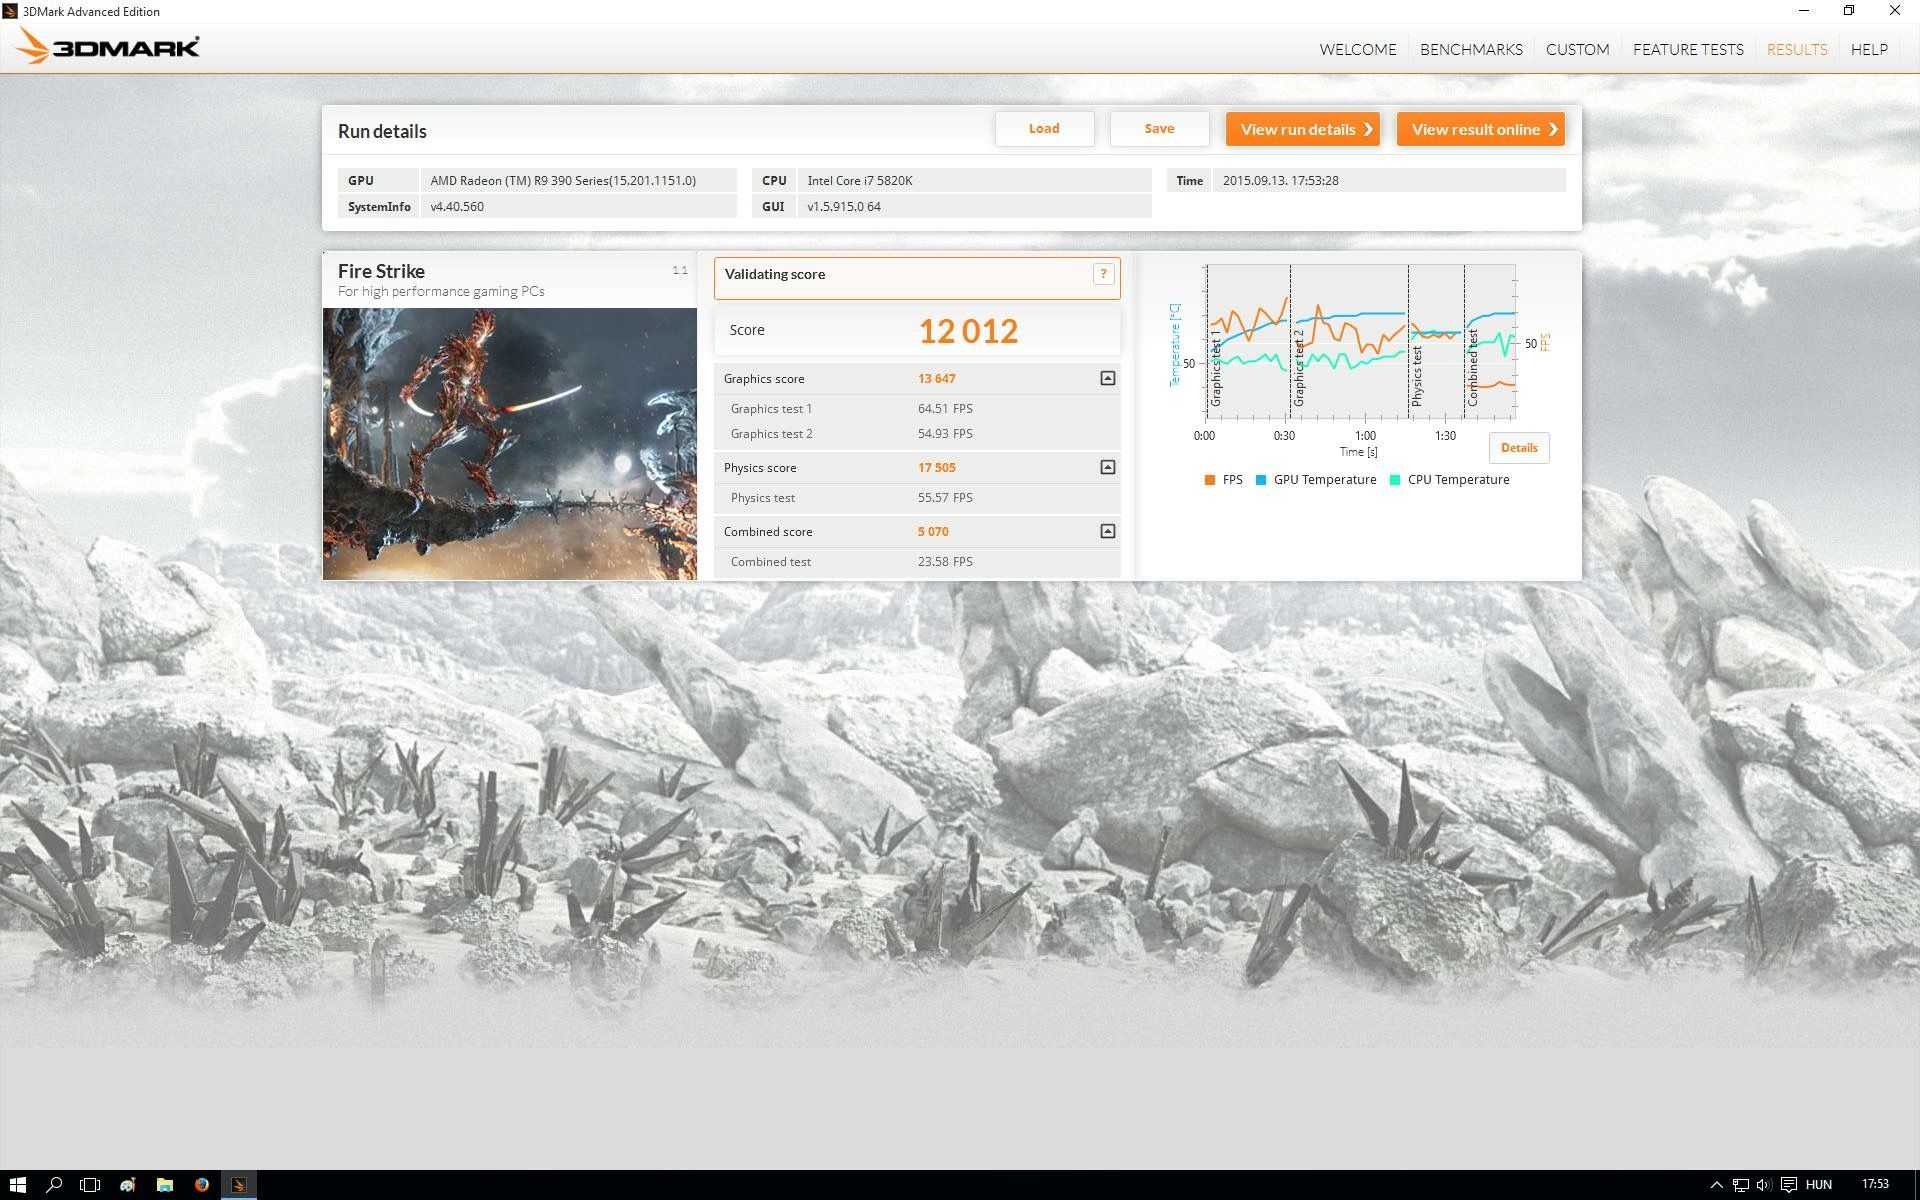Screen dimensions: 1920x1200
Task: Click the Time value 2015.09.13. 17:53:28
Action: 1389,181
